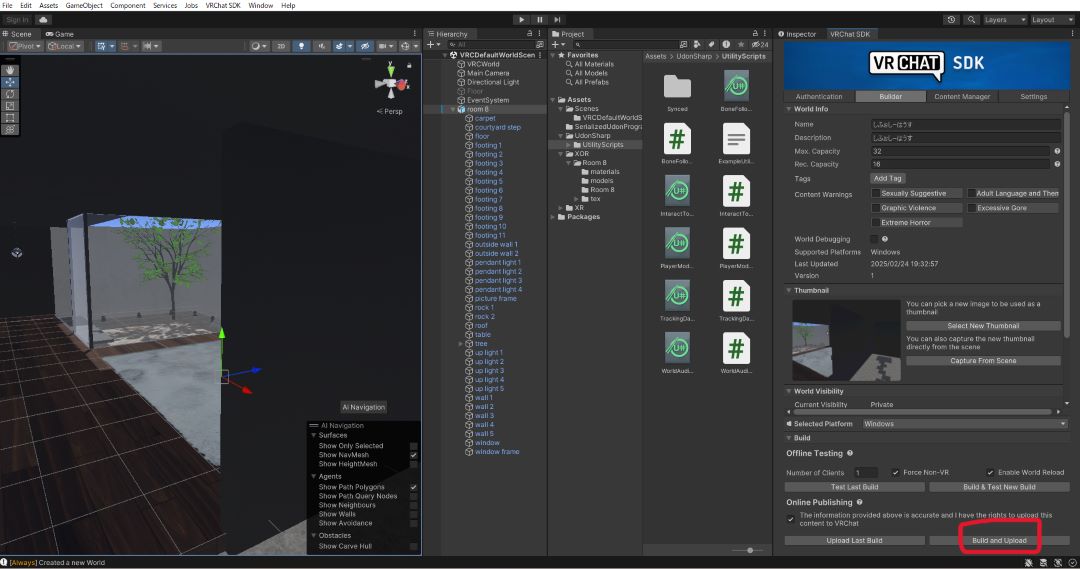Open the Undo History icon
This screenshot has height=569, width=1080.
coord(951,20)
